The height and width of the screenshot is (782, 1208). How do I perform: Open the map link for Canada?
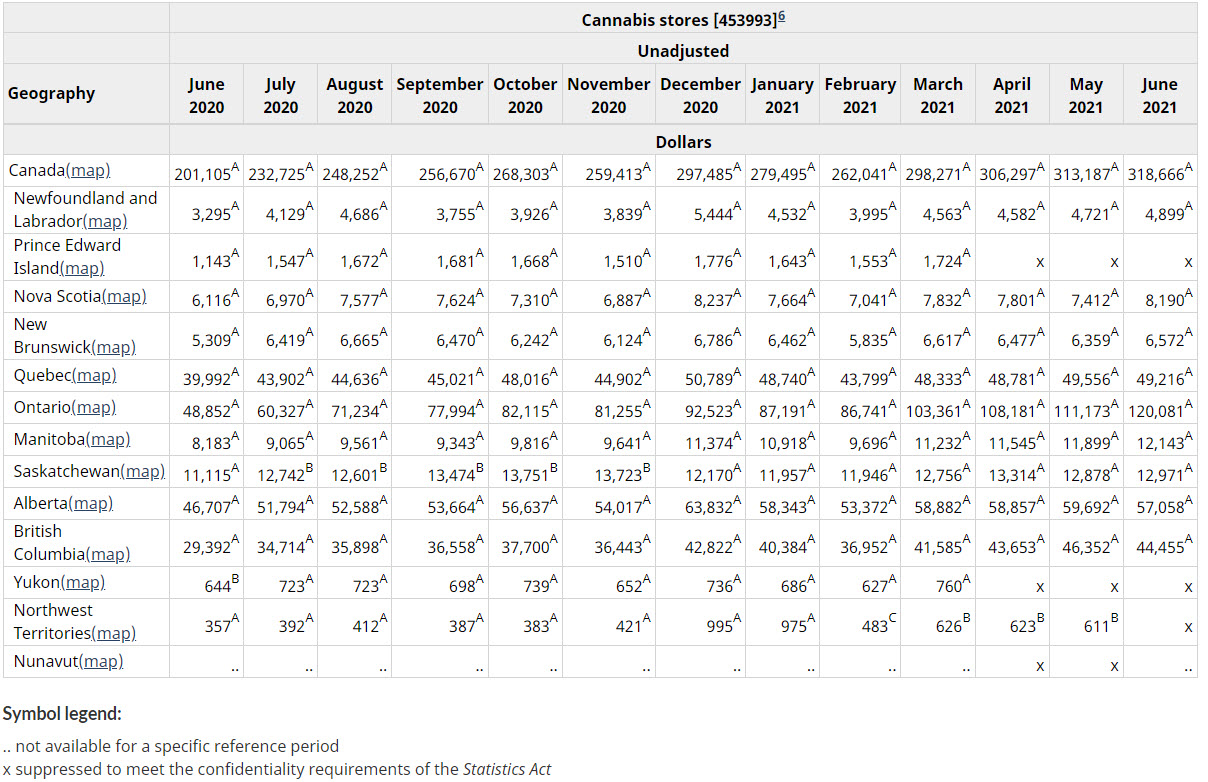point(89,171)
